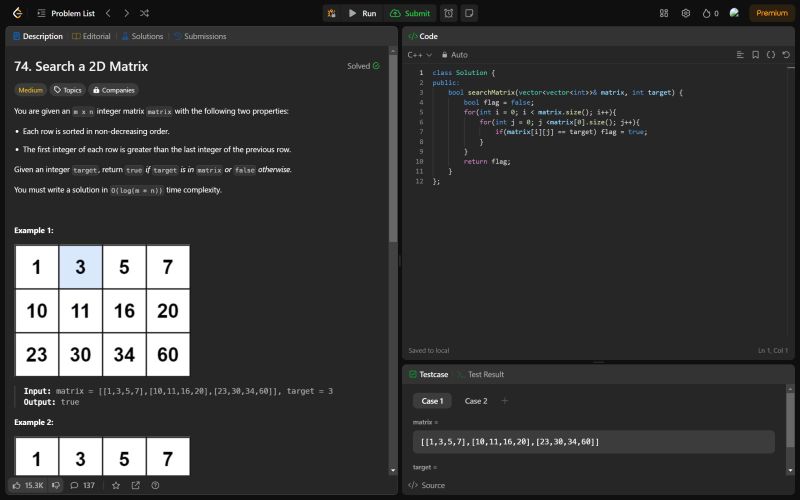Click the Solved status indicator
The height and width of the screenshot is (500, 800).
pos(363,66)
